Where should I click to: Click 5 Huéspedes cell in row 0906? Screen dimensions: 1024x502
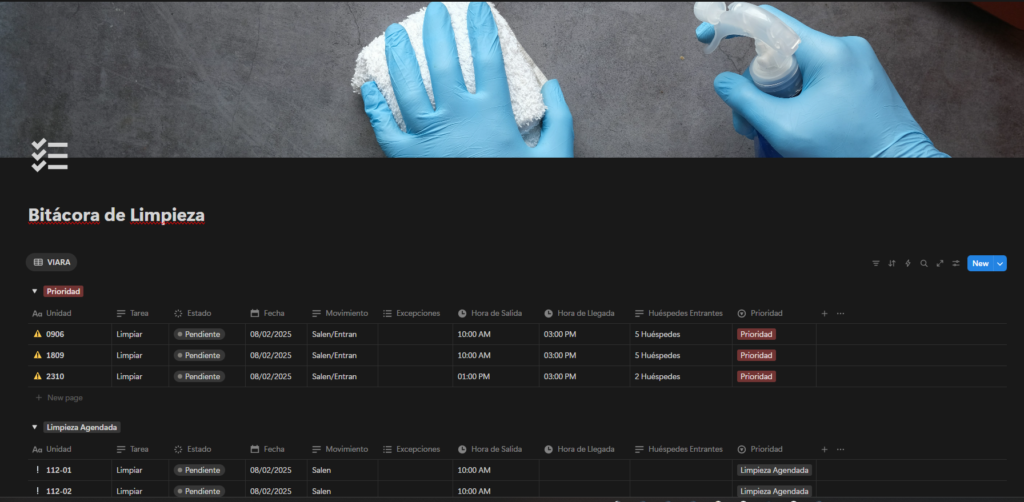point(681,334)
